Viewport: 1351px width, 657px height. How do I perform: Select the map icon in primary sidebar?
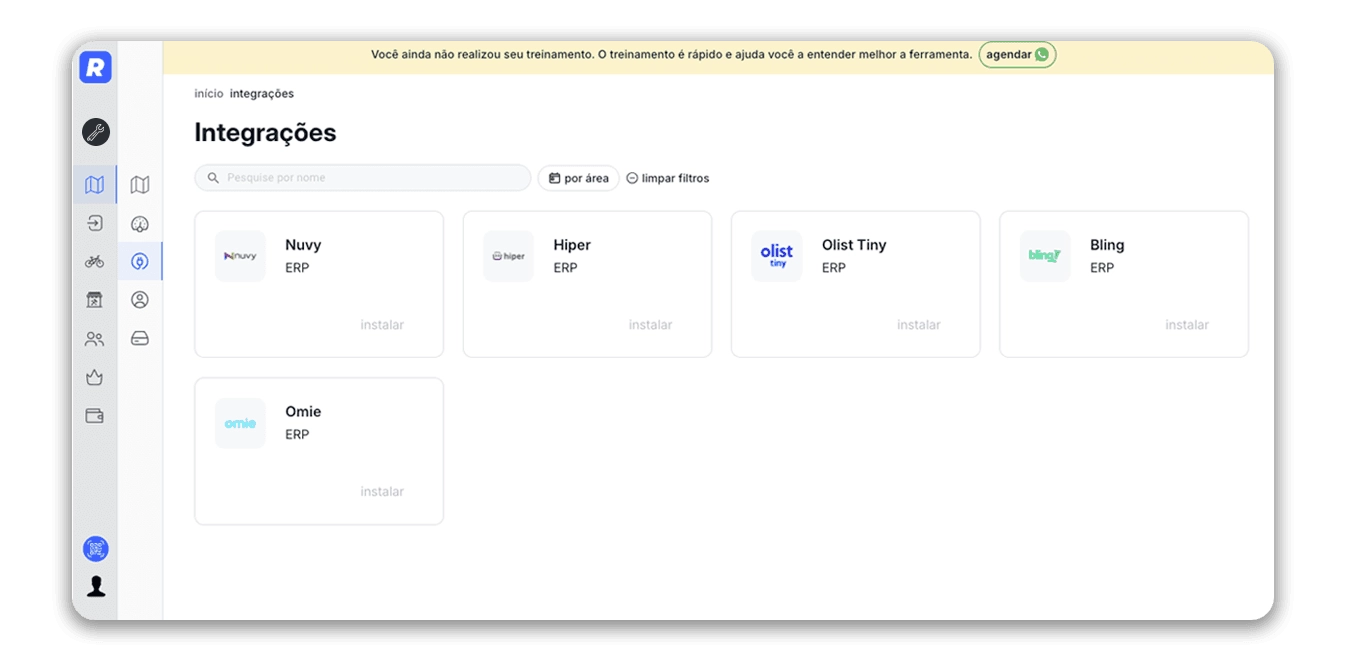(x=95, y=185)
